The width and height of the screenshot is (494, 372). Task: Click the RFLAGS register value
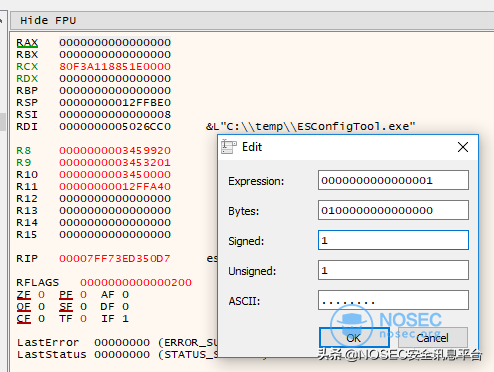click(136, 283)
